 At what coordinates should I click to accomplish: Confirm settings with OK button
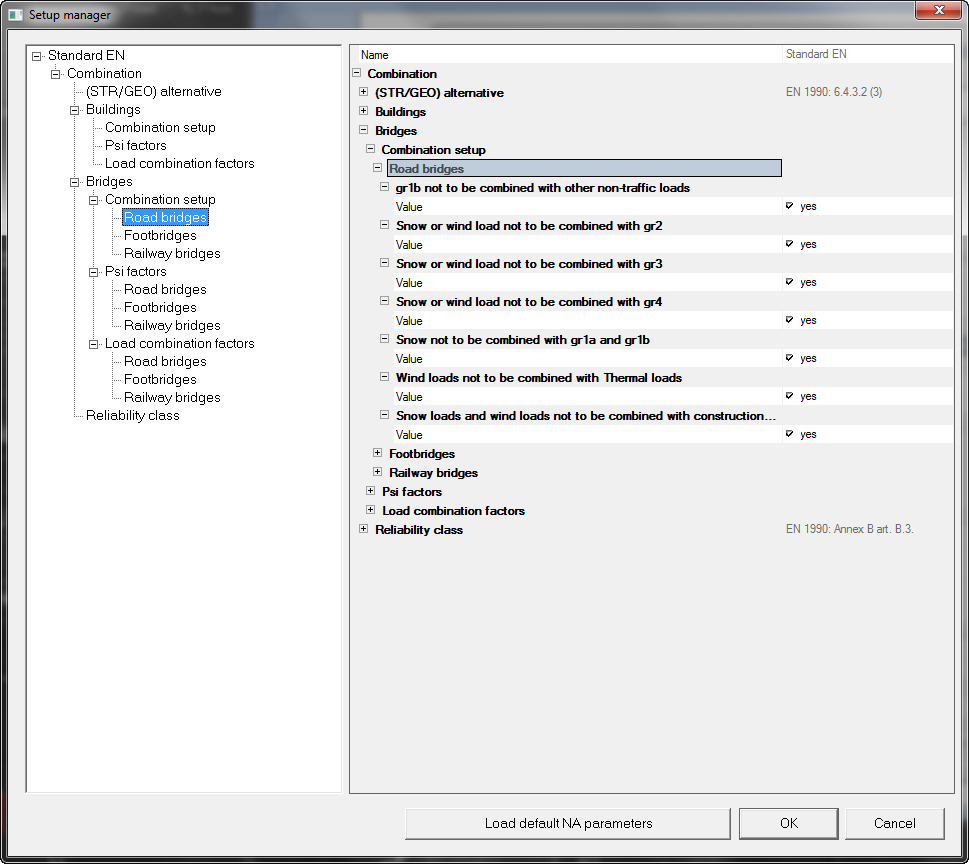(789, 823)
